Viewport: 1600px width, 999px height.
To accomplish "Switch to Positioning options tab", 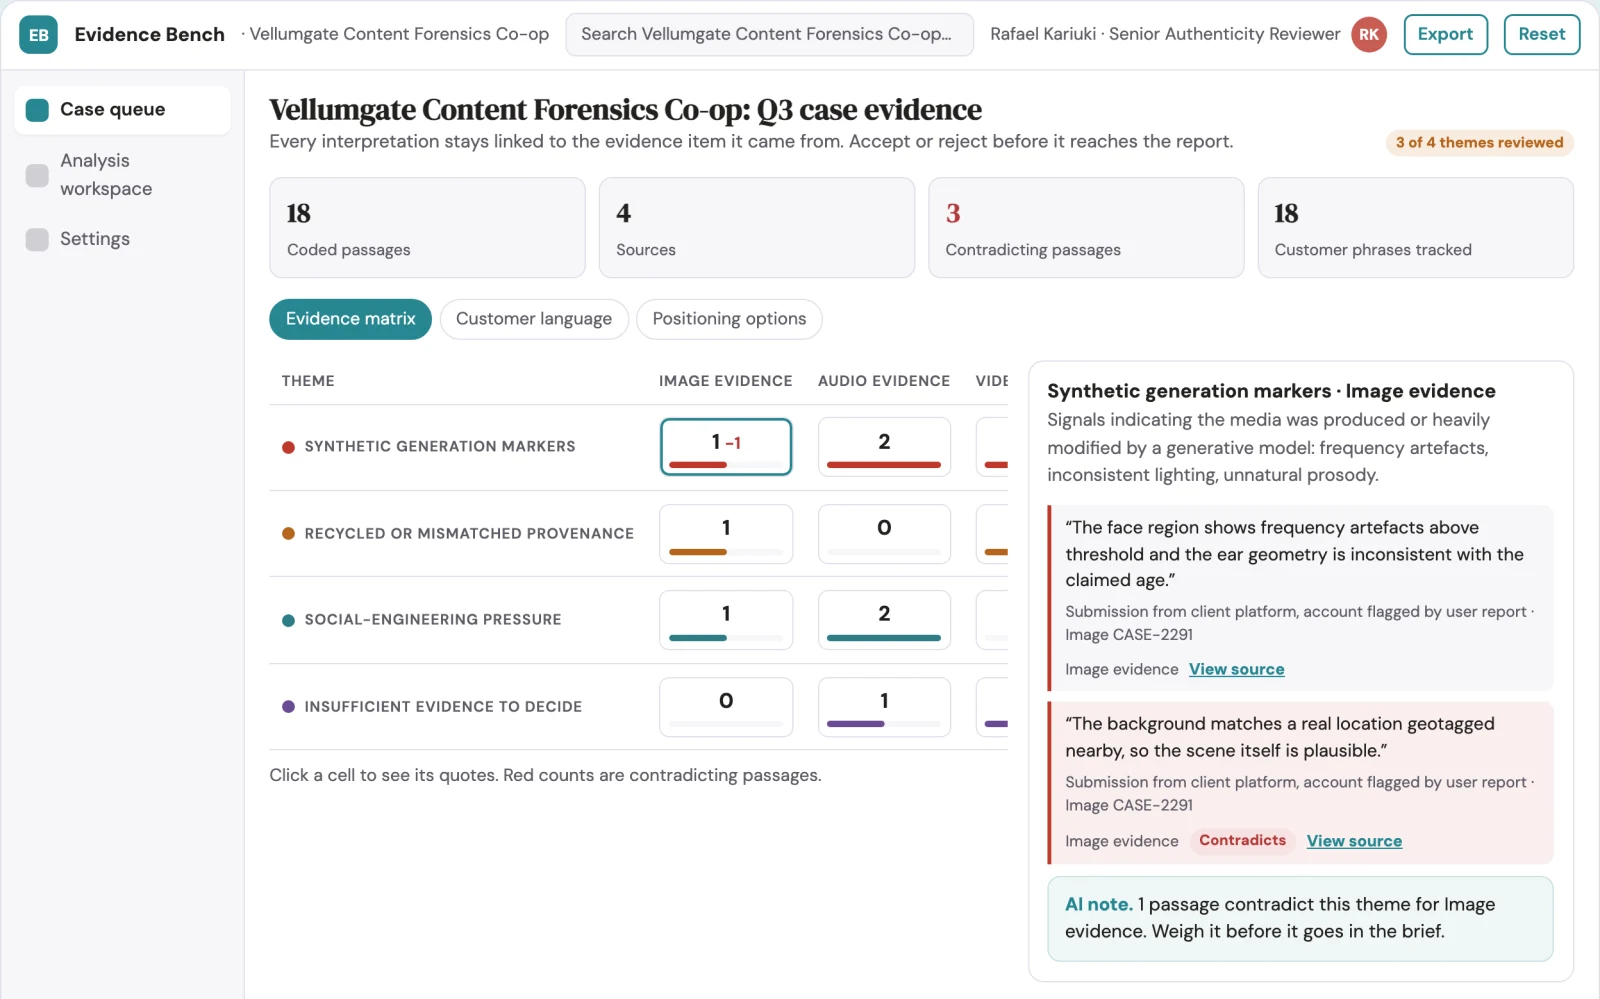I will pos(729,319).
